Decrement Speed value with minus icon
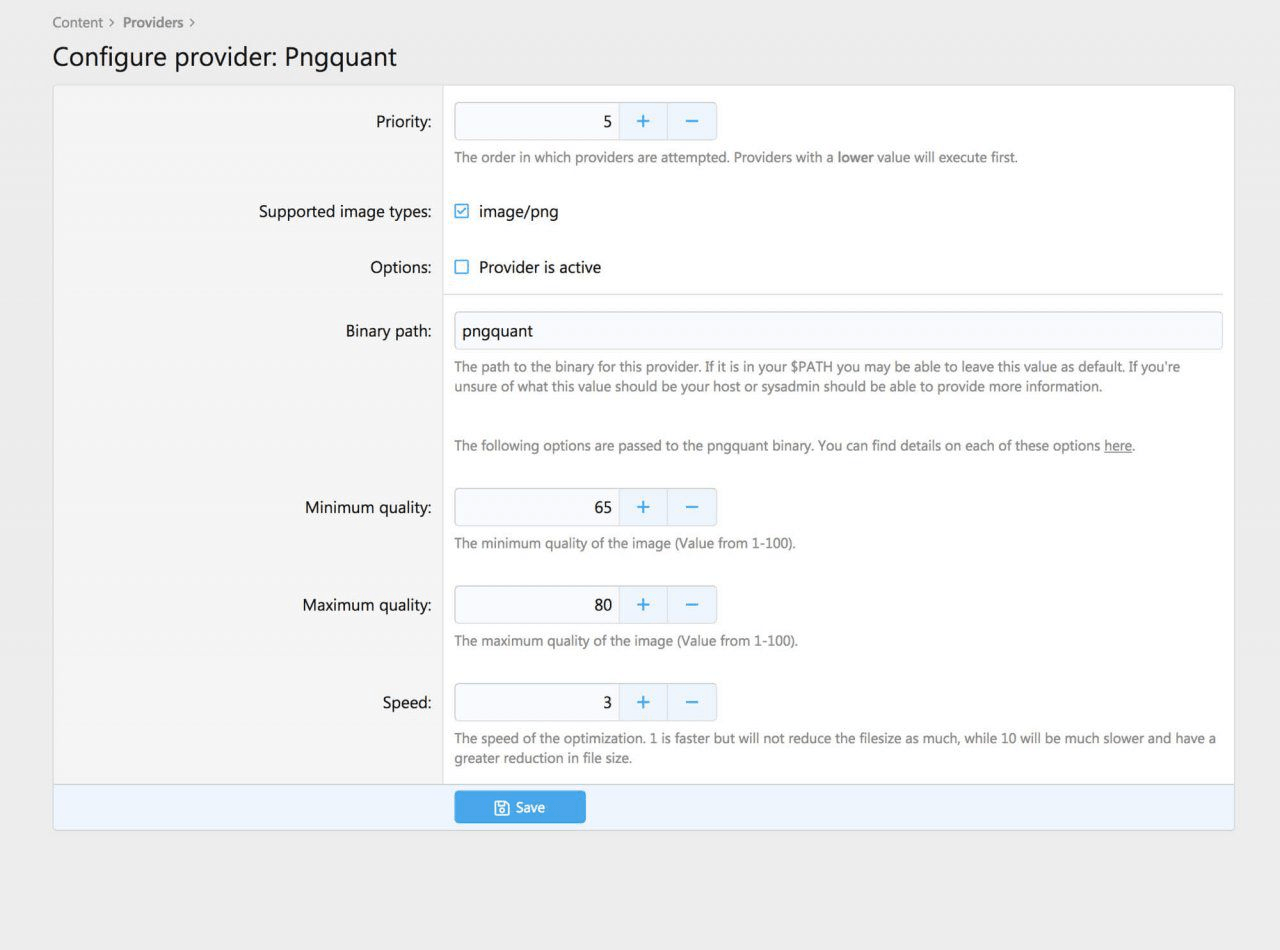This screenshot has width=1280, height=950. [x=691, y=702]
